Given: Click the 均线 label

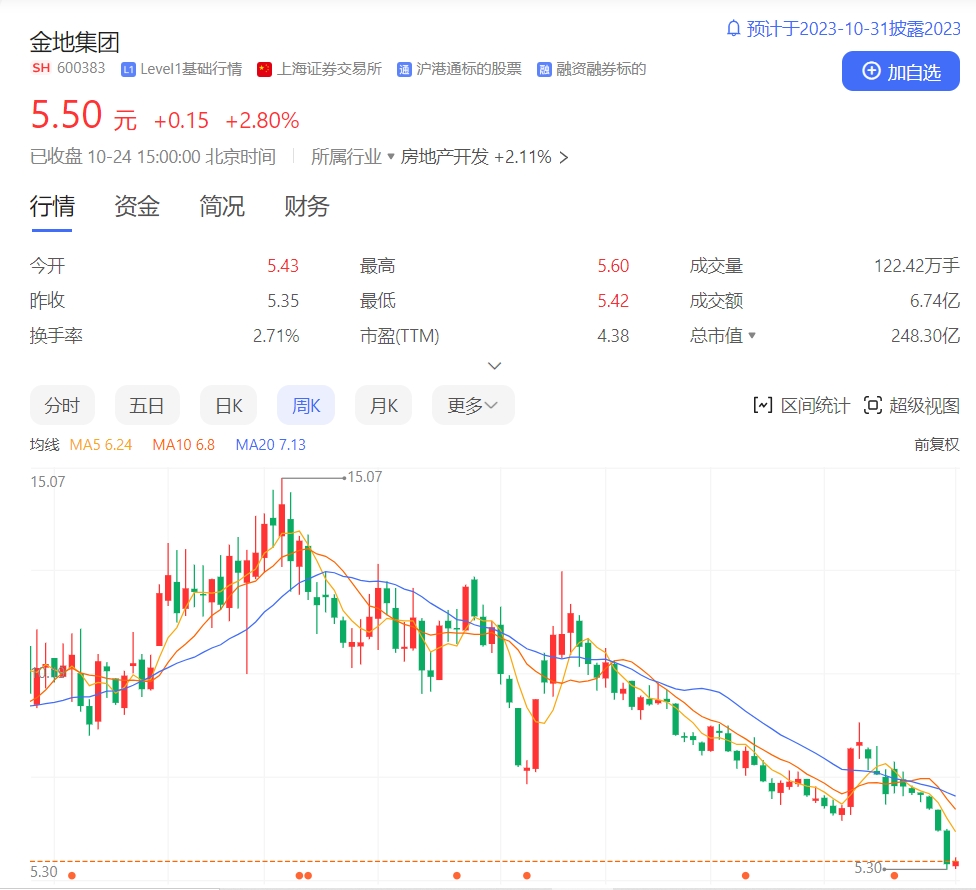Looking at the screenshot, I should [x=45, y=444].
